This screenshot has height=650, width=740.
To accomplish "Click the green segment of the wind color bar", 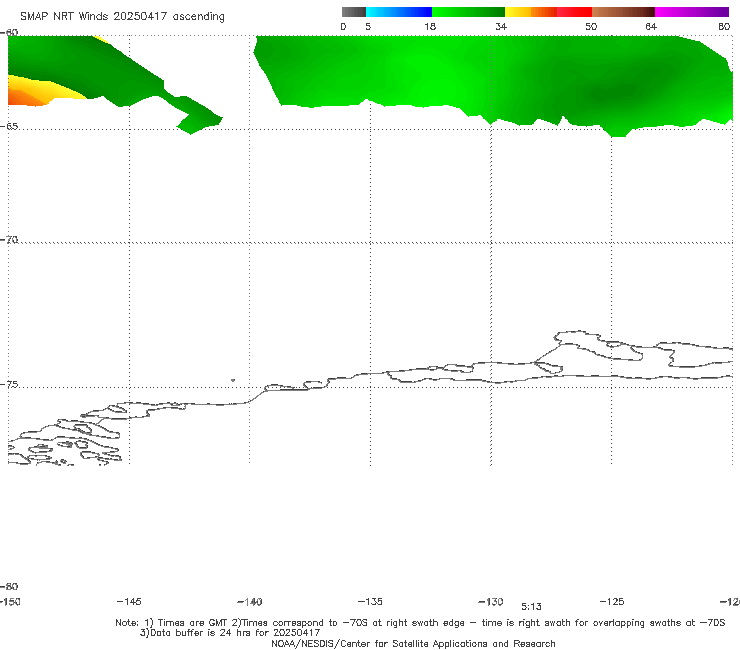I will [x=468, y=12].
